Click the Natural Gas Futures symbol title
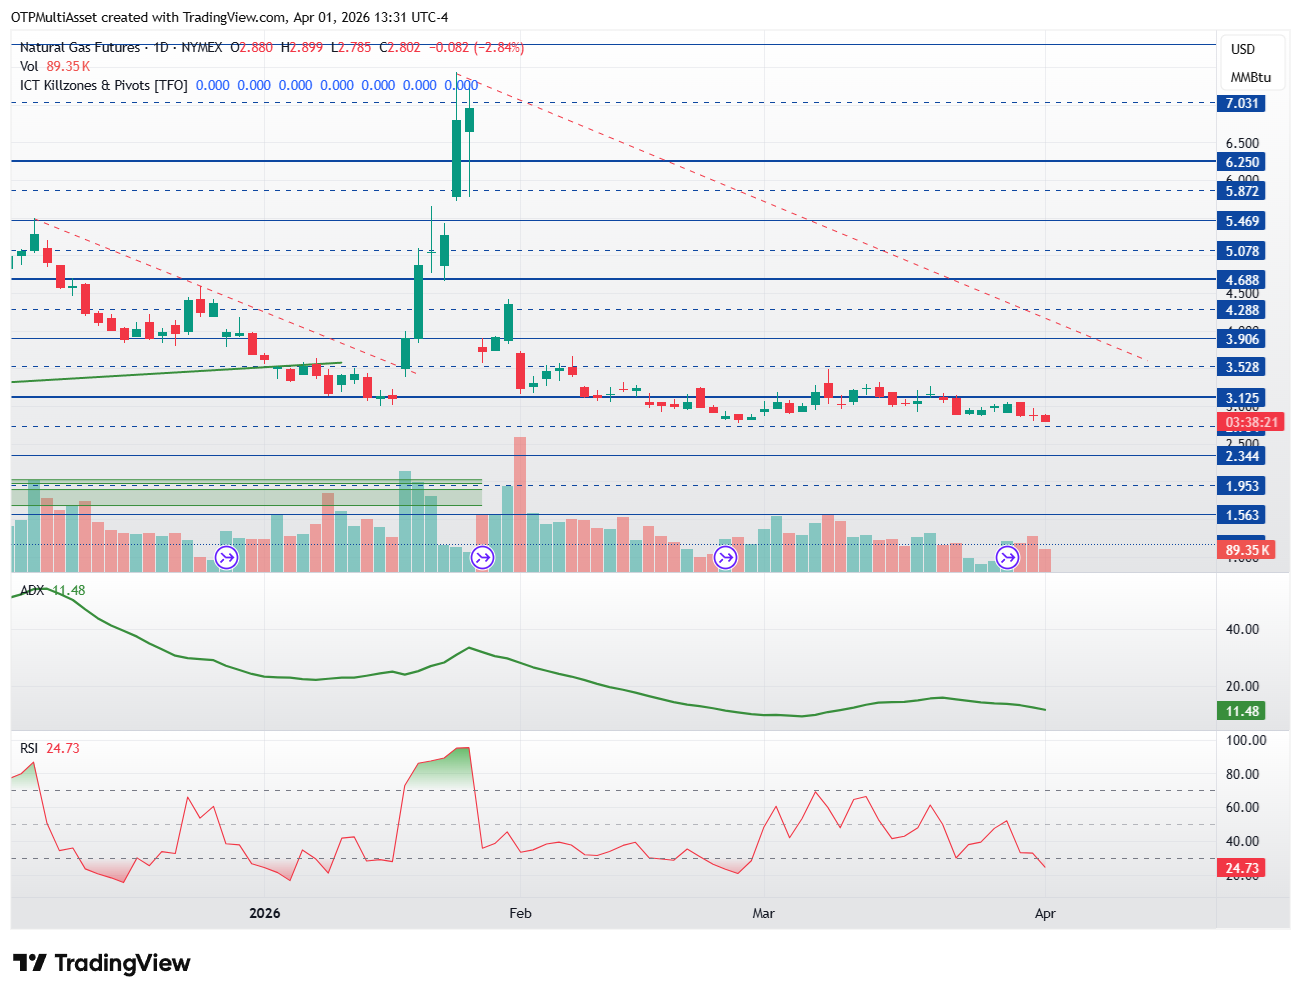 pyautogui.click(x=80, y=47)
